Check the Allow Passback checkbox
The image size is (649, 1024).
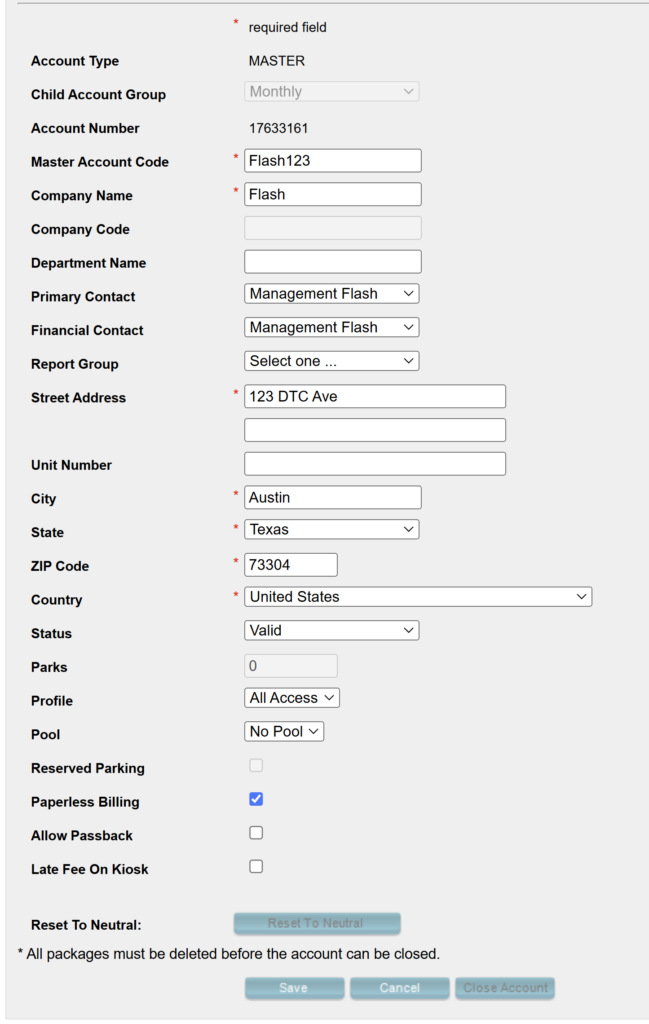(x=256, y=833)
